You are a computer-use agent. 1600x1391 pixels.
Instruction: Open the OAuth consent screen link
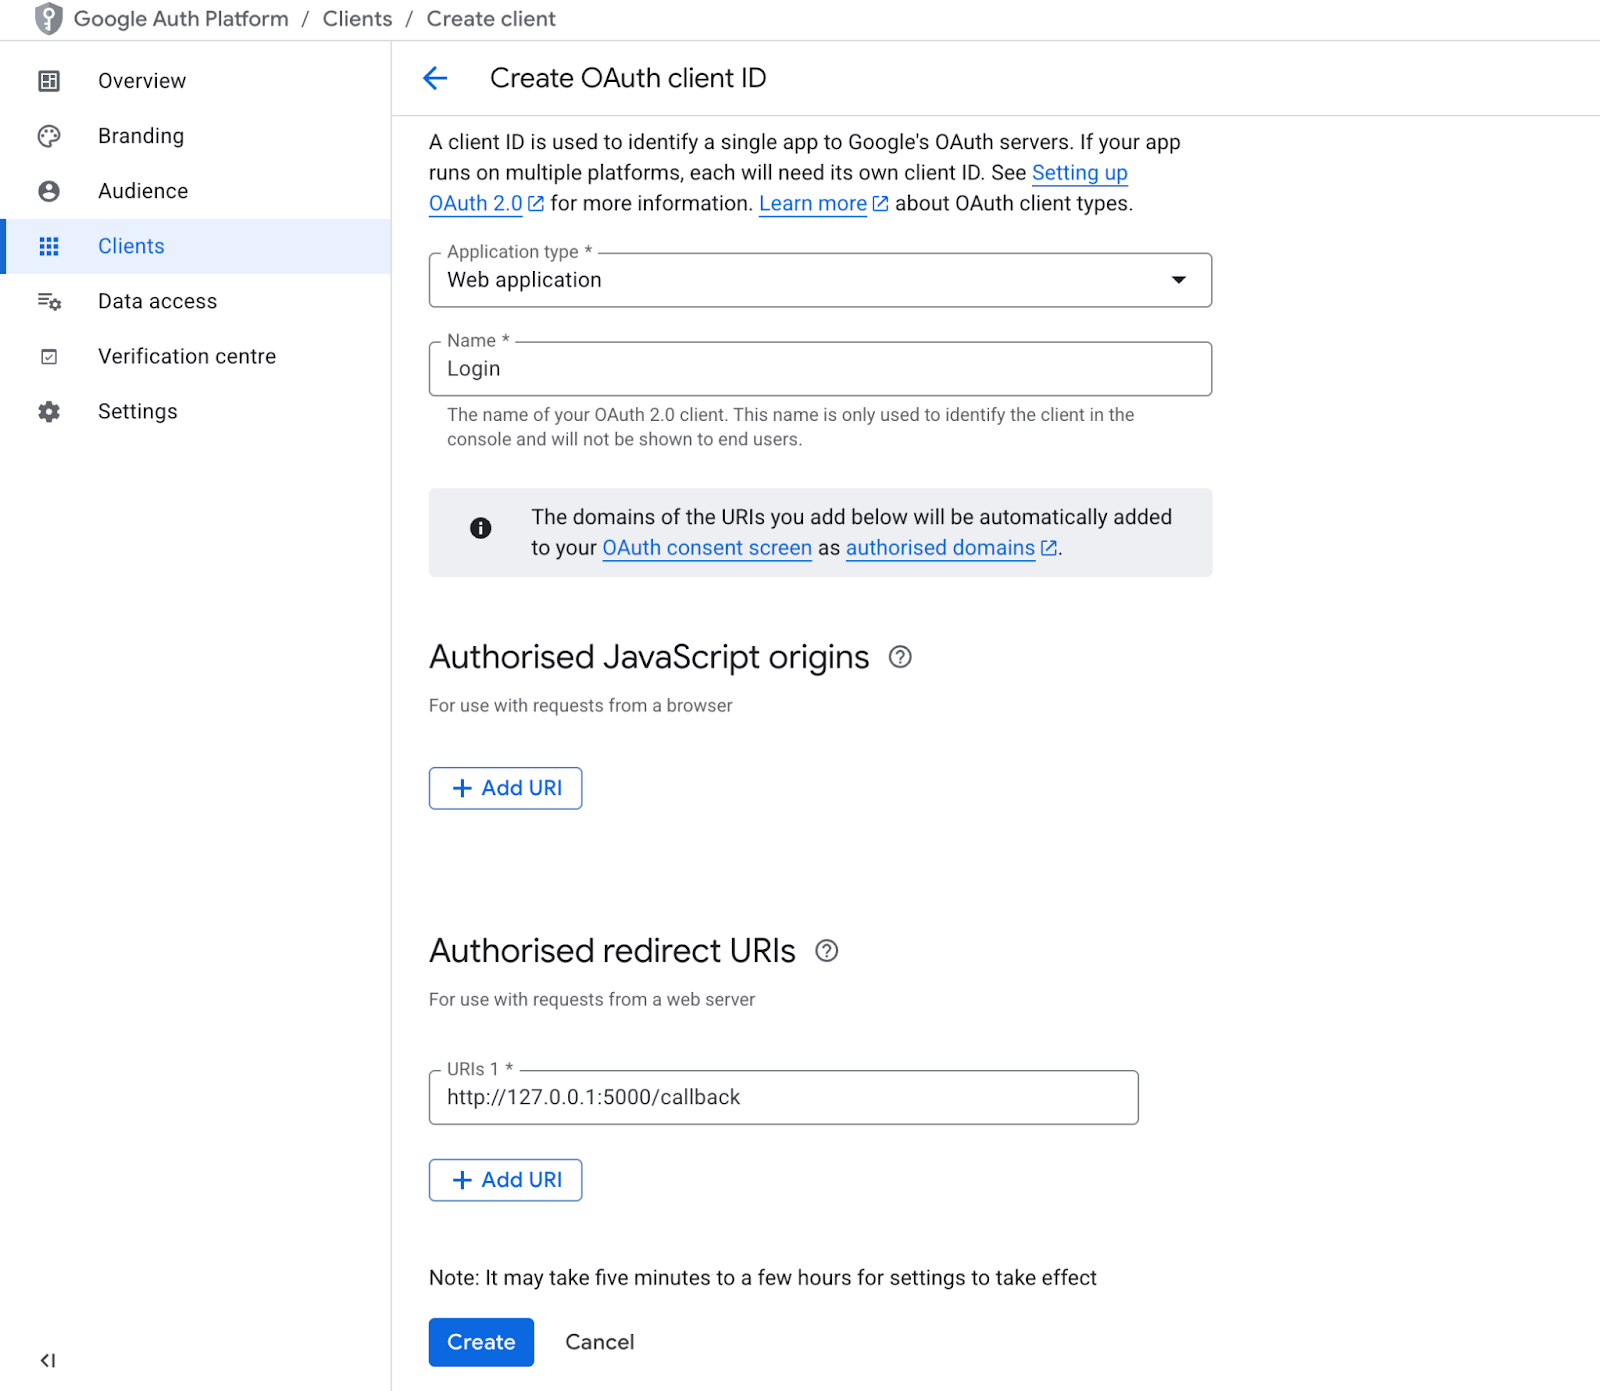tap(707, 548)
